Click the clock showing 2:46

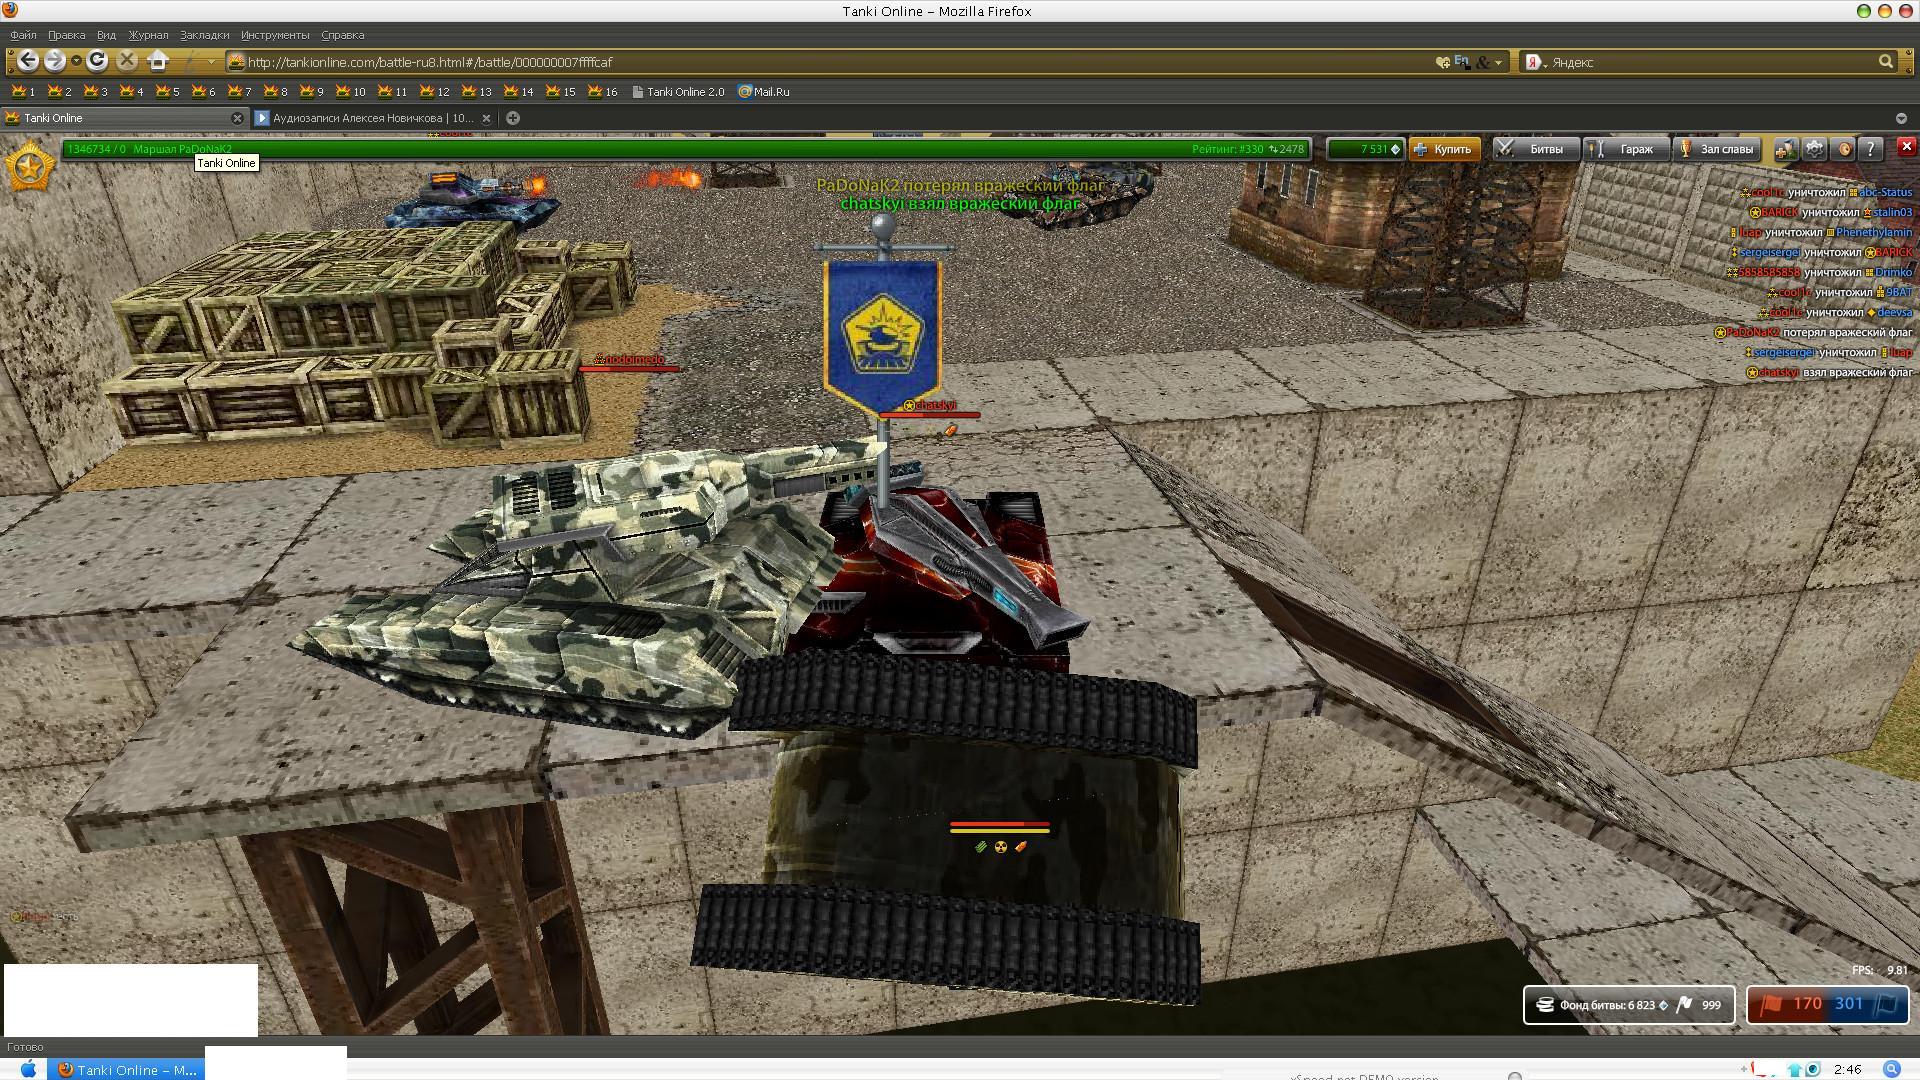coord(1848,1069)
